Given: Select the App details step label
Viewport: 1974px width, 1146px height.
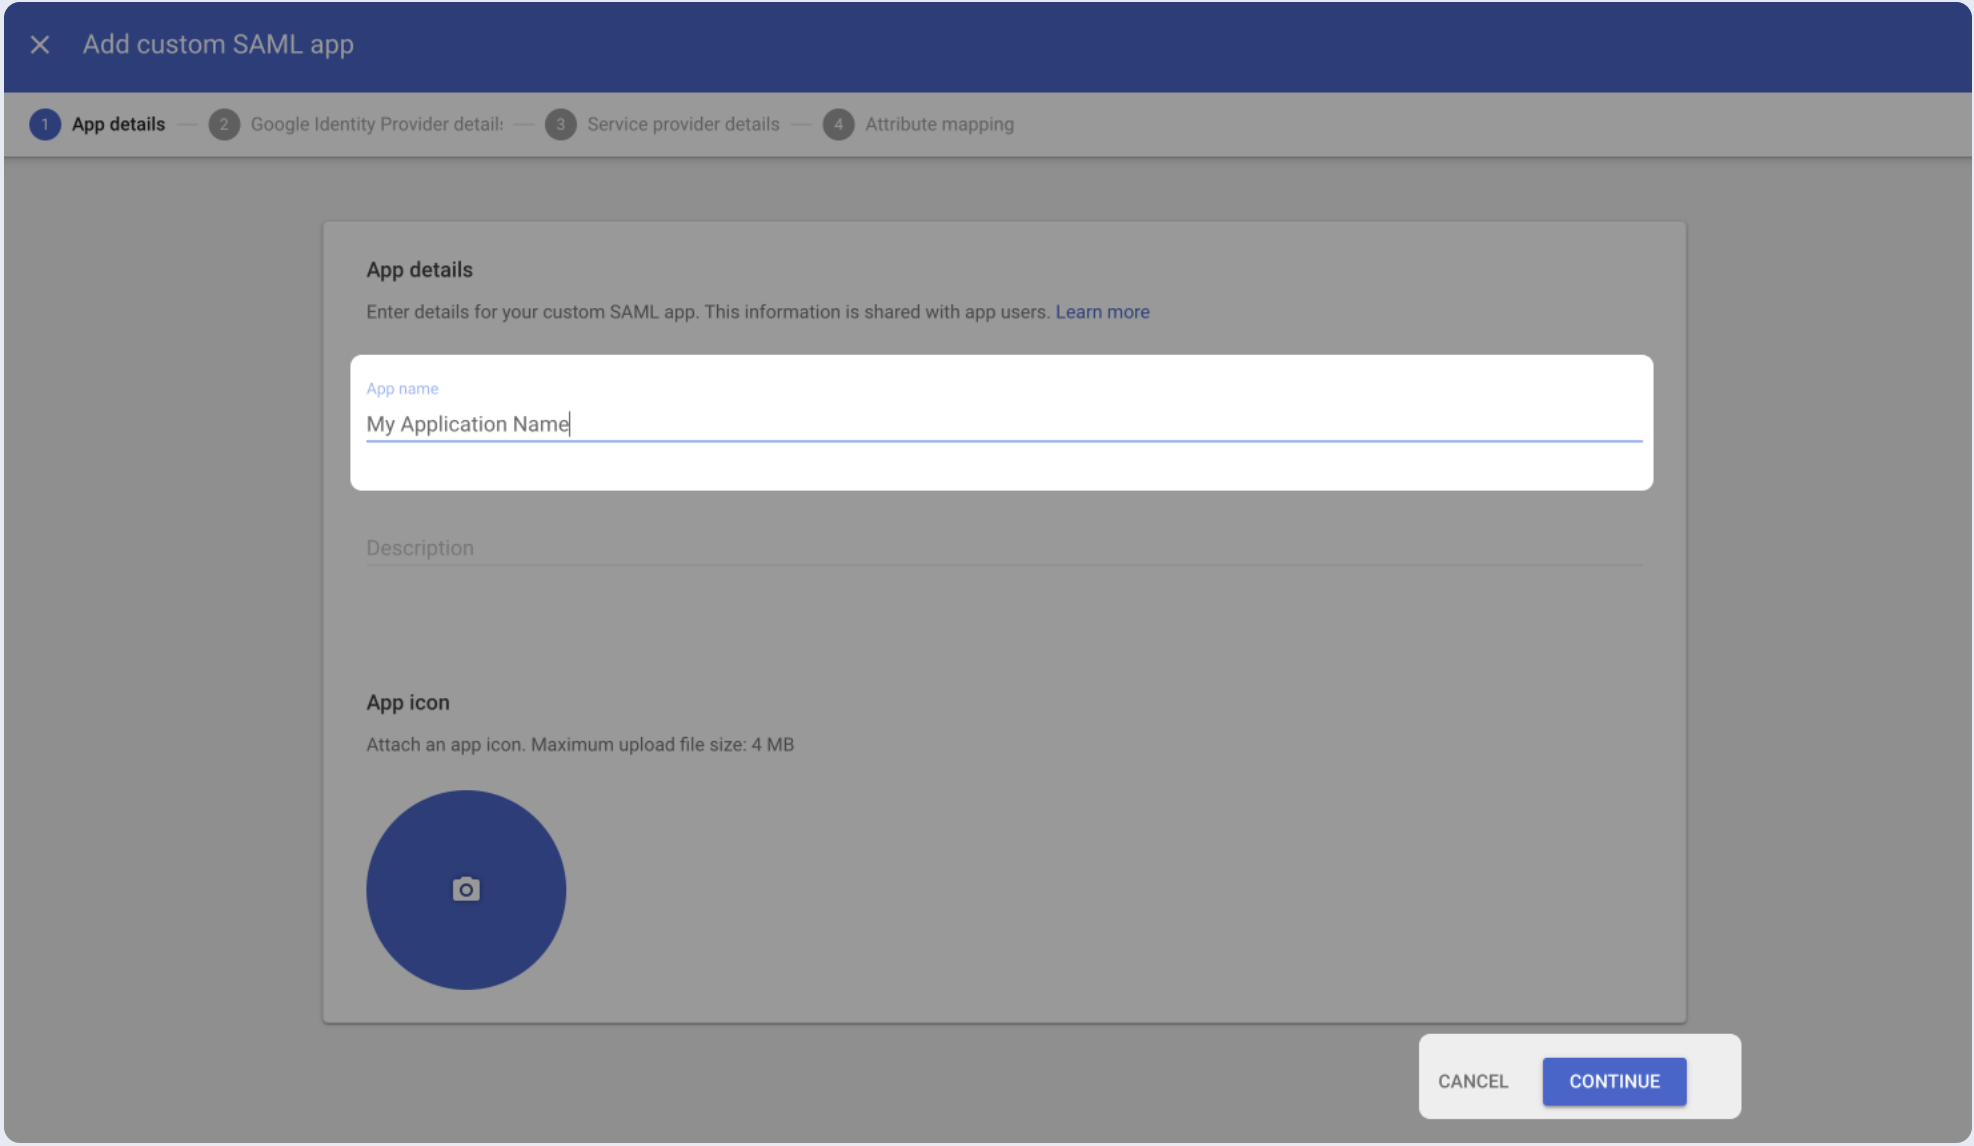Looking at the screenshot, I should tap(118, 124).
